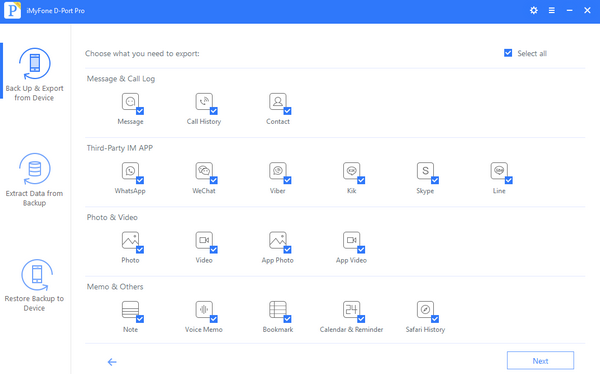Click the Voice Memo waveform icon
Image resolution: width=600 pixels, height=374 pixels.
tap(204, 309)
